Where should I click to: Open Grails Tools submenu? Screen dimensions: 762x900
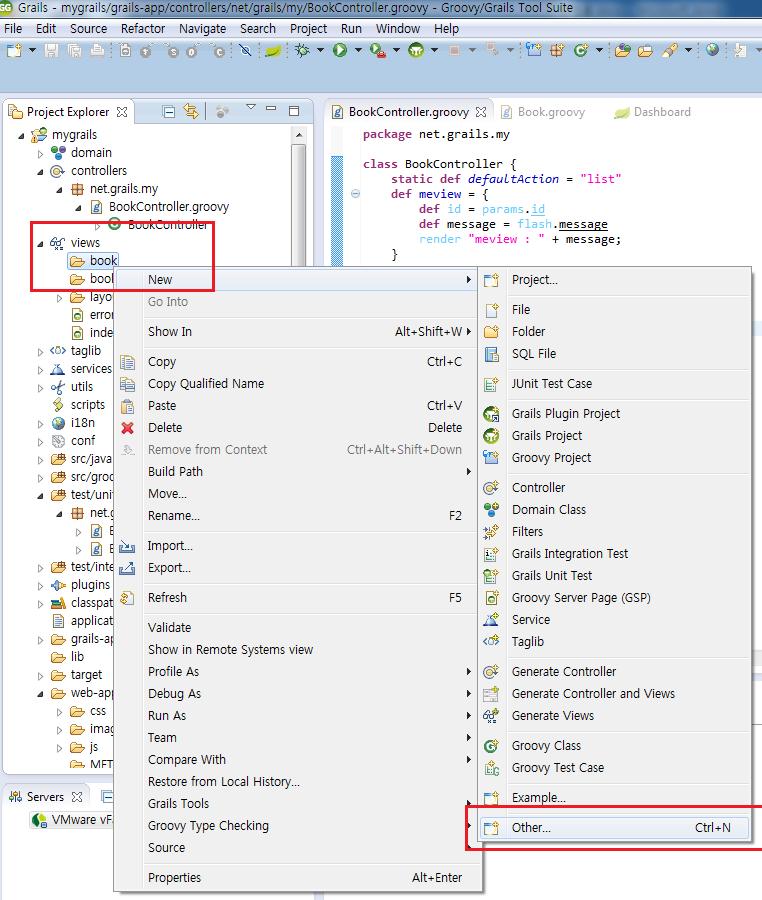coord(298,804)
